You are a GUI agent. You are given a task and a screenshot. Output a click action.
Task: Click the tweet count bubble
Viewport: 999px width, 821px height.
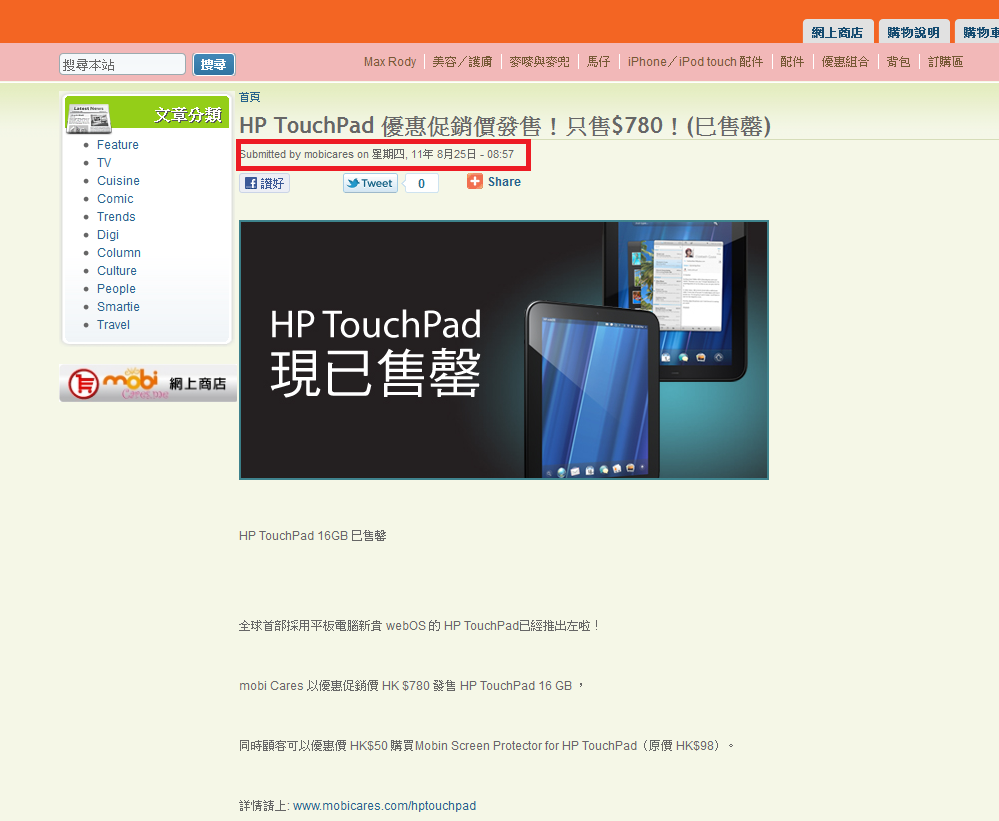pyautogui.click(x=421, y=184)
